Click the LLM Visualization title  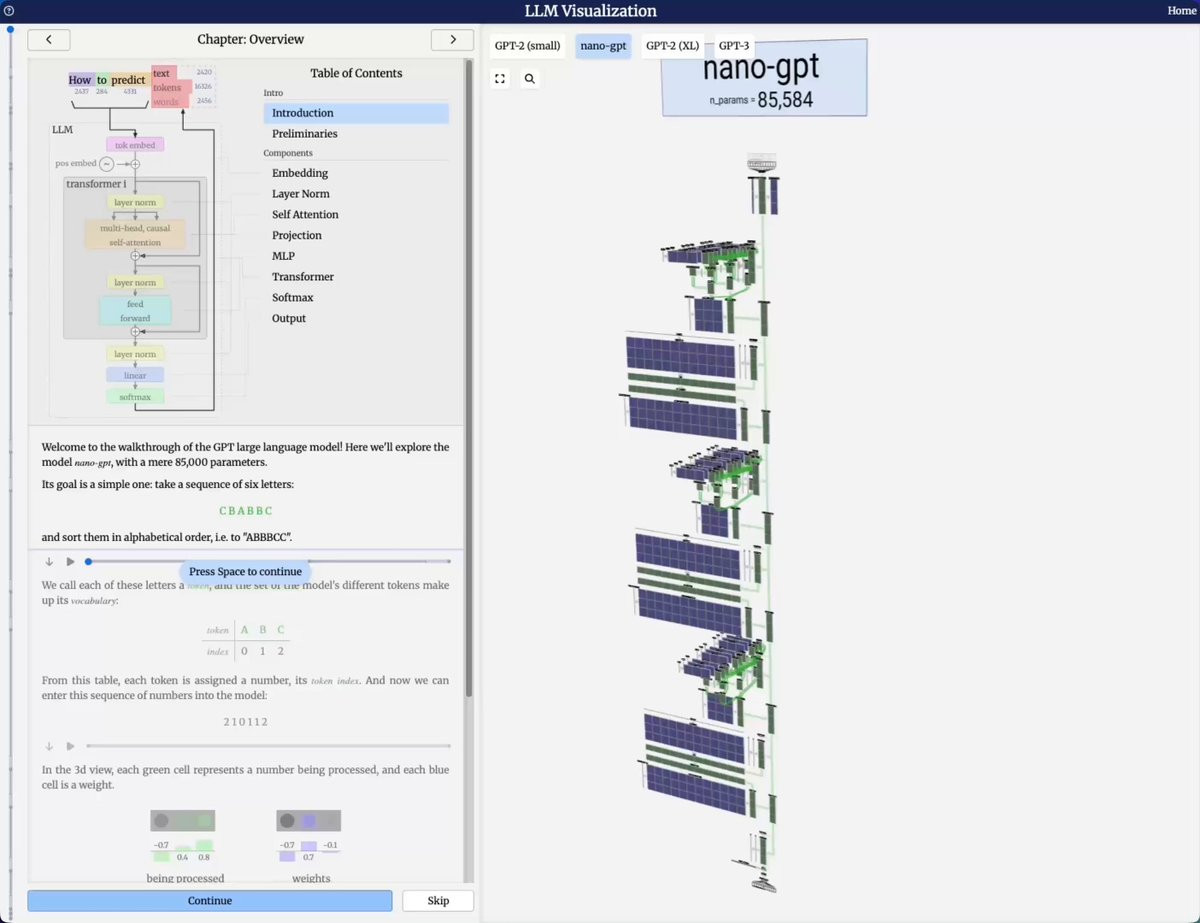pos(591,11)
